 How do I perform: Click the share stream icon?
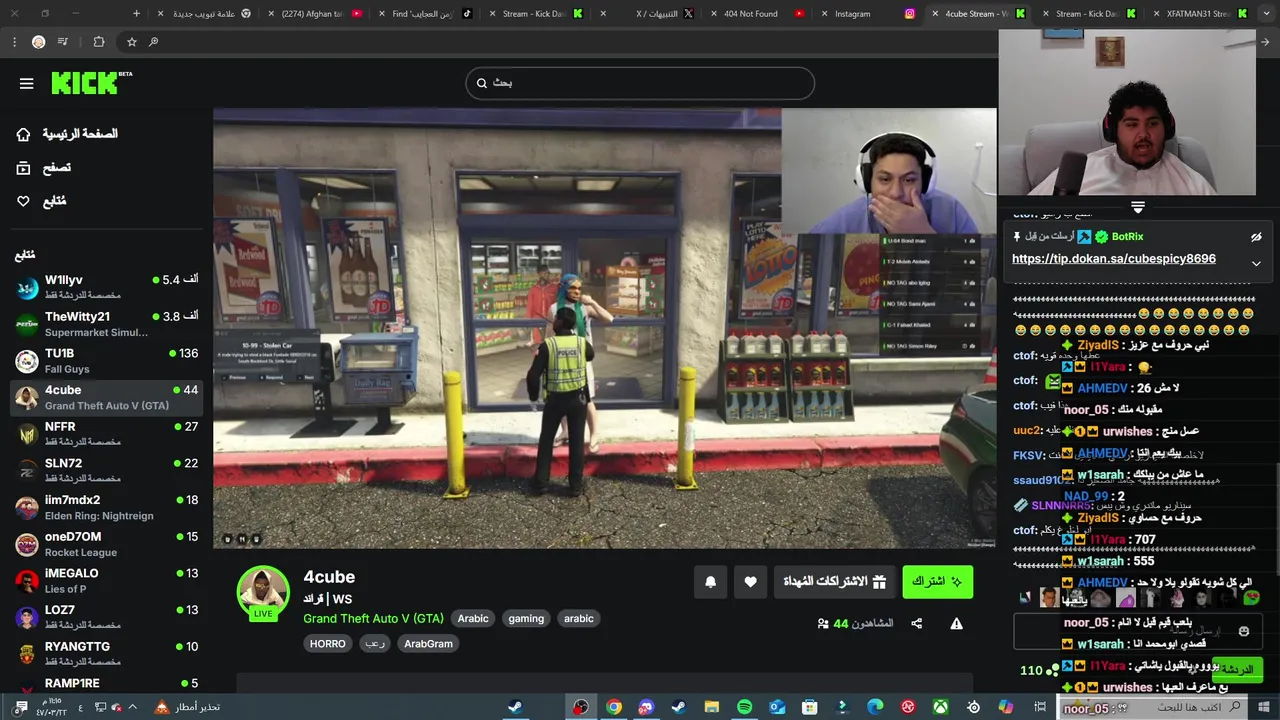(916, 623)
